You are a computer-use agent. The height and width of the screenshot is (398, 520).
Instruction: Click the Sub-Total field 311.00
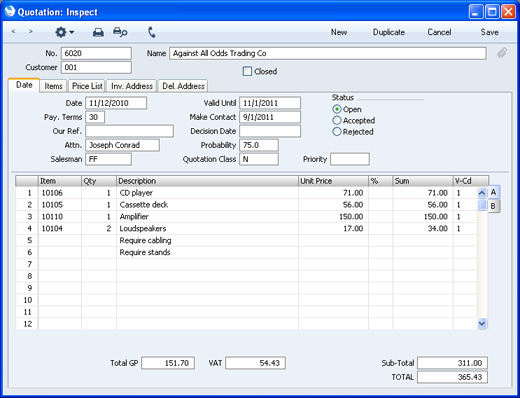point(452,363)
